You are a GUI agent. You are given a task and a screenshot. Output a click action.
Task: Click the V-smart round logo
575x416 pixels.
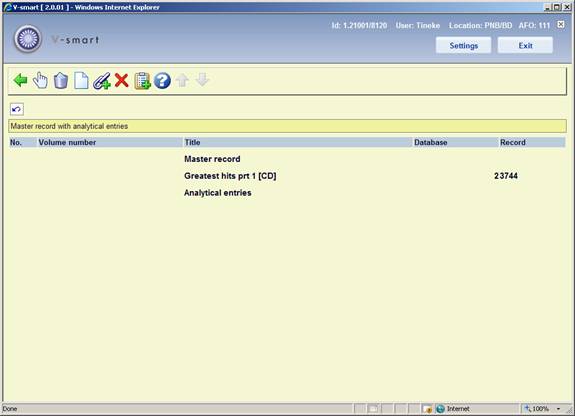point(28,39)
